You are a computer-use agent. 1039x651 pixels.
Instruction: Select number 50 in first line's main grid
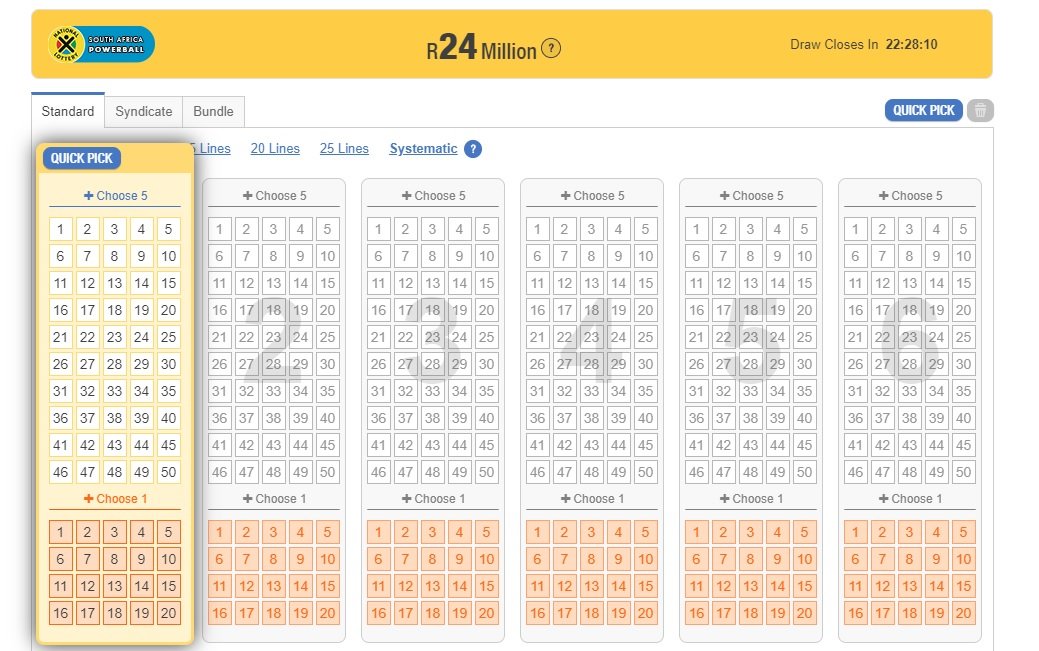click(x=168, y=472)
